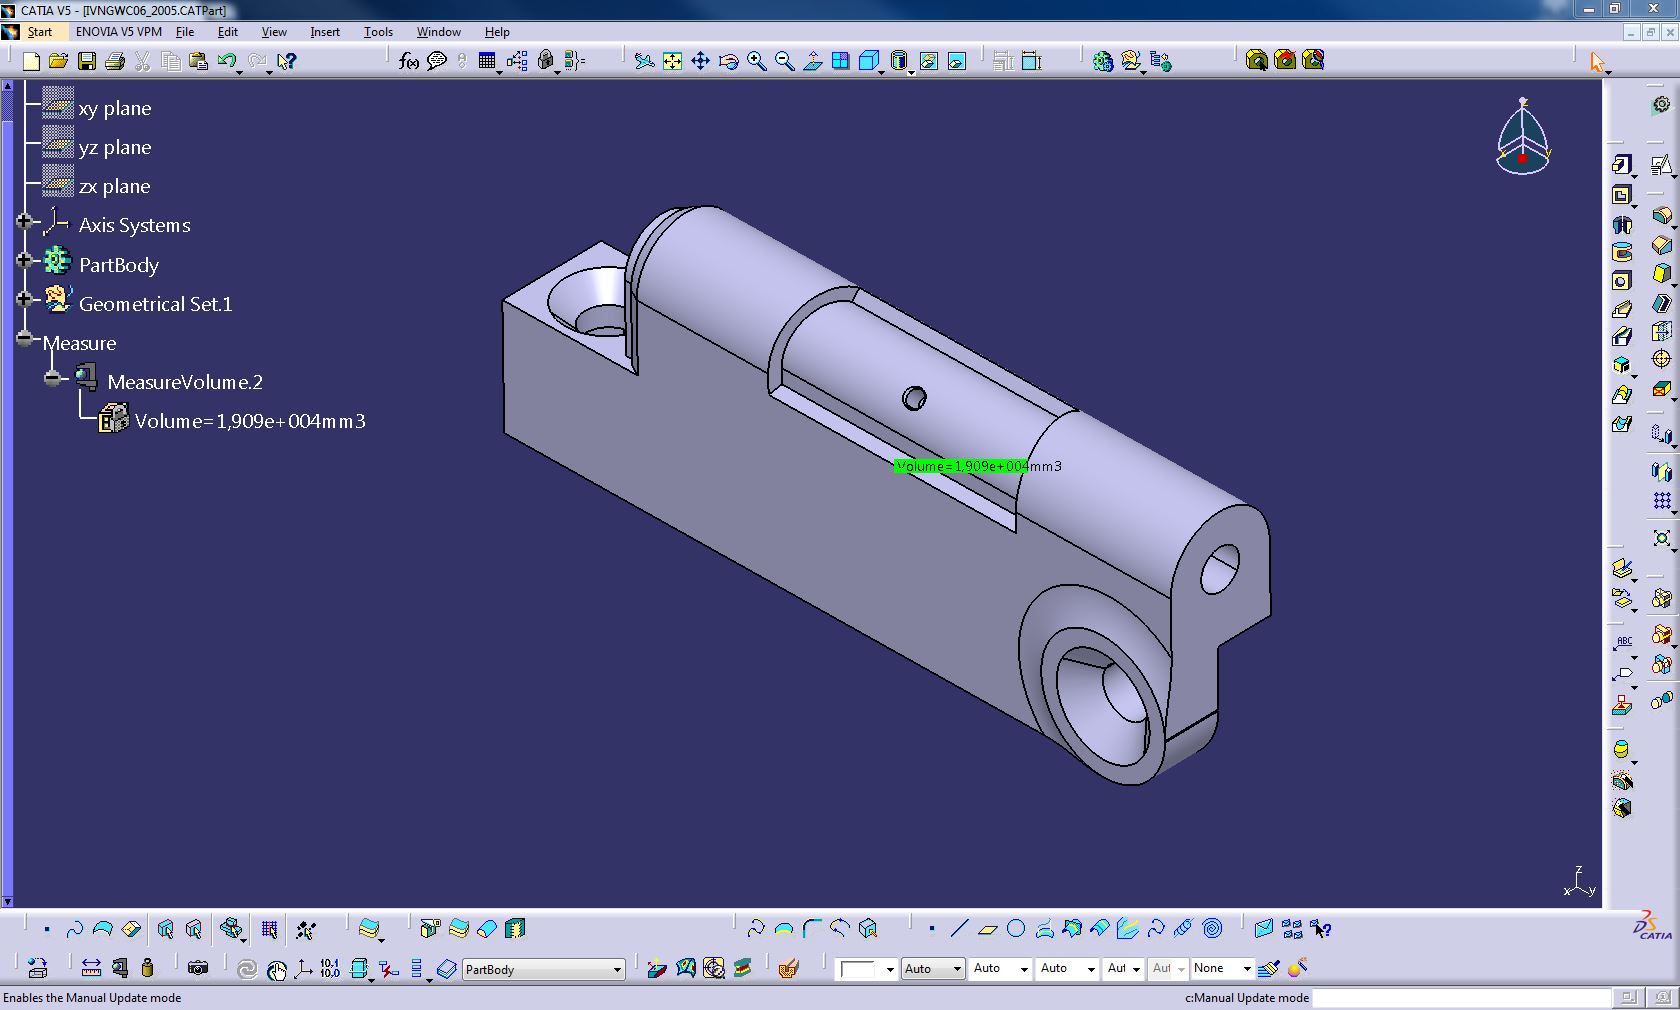The width and height of the screenshot is (1680, 1010).
Task: Click the command input field in status bar
Action: (x=1461, y=997)
